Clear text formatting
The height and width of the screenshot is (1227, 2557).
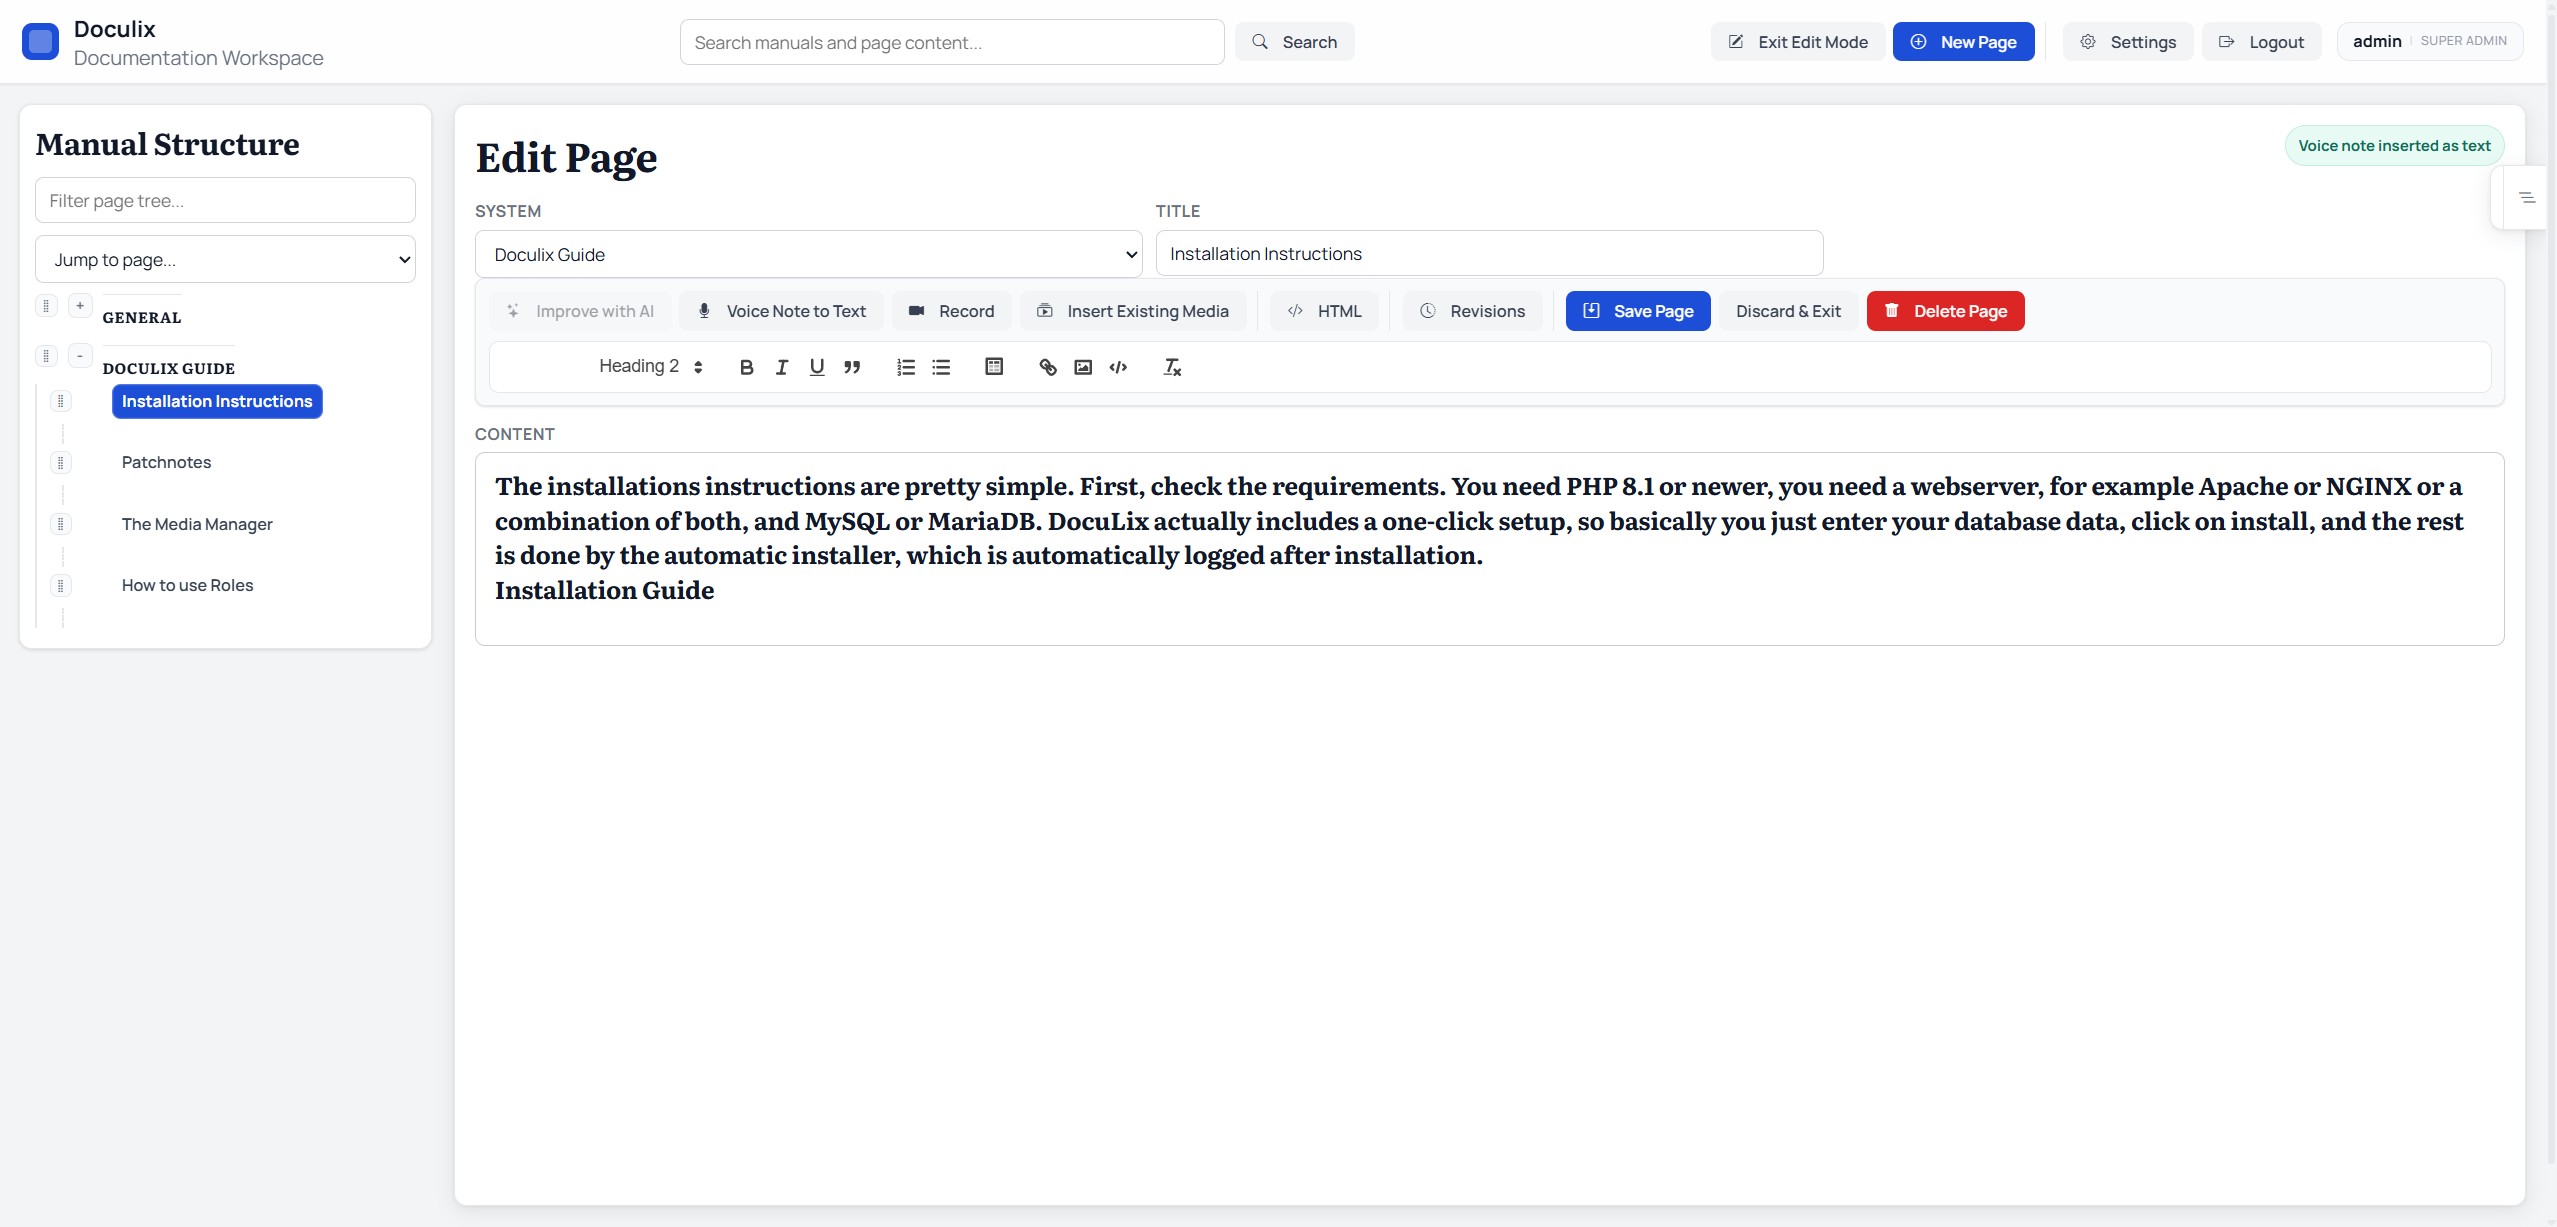(x=1171, y=367)
